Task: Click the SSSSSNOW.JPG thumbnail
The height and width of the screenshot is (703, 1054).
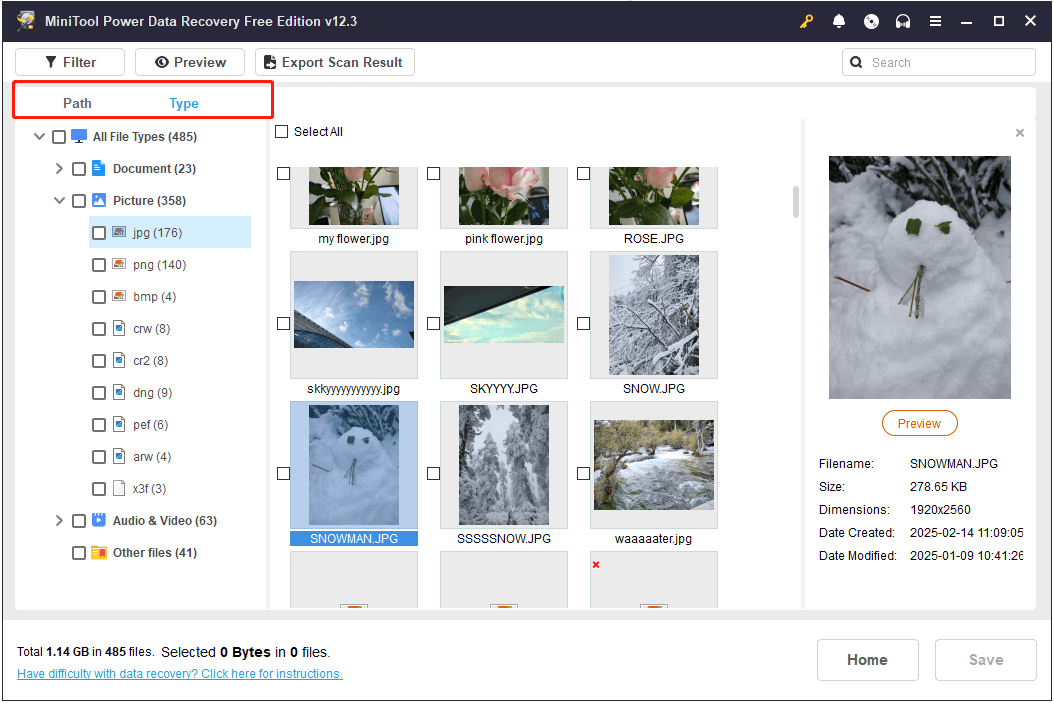Action: tap(503, 464)
